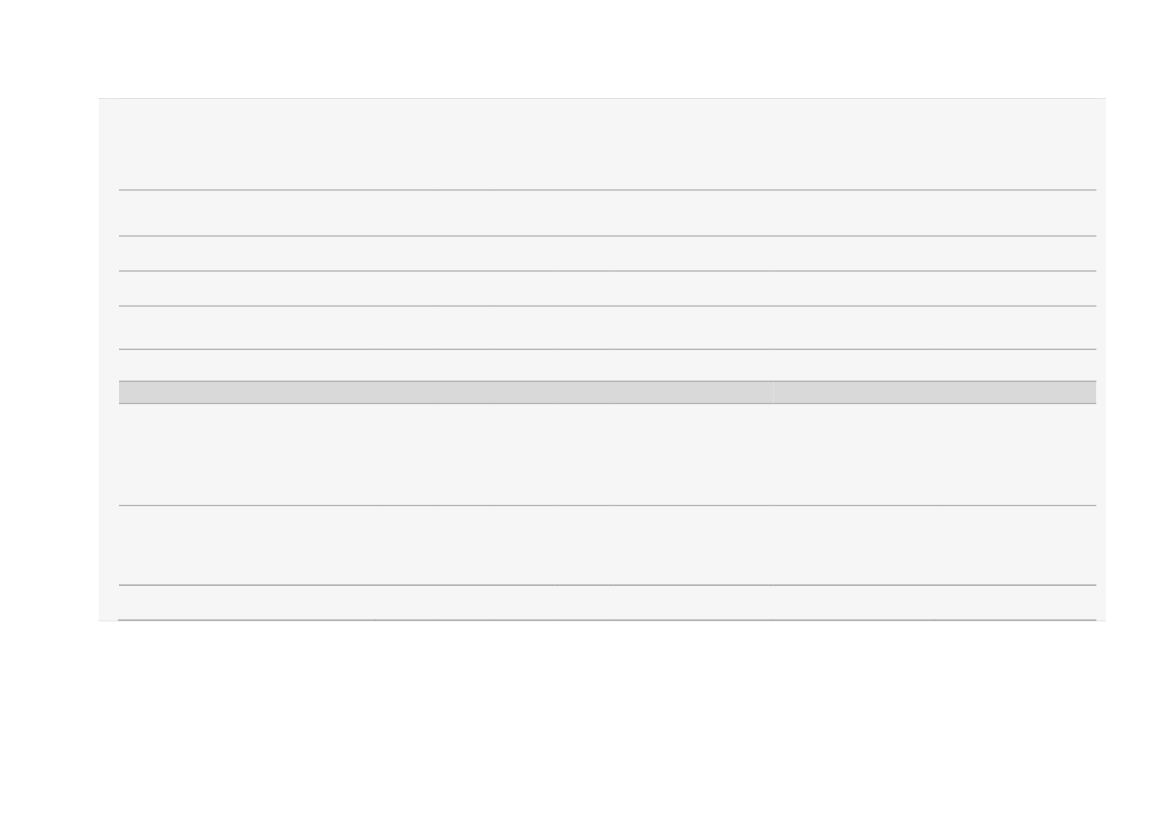The width and height of the screenshot is (1169, 827).
Task: Click the right segment of the gray row
Action: pyautogui.click(x=935, y=392)
